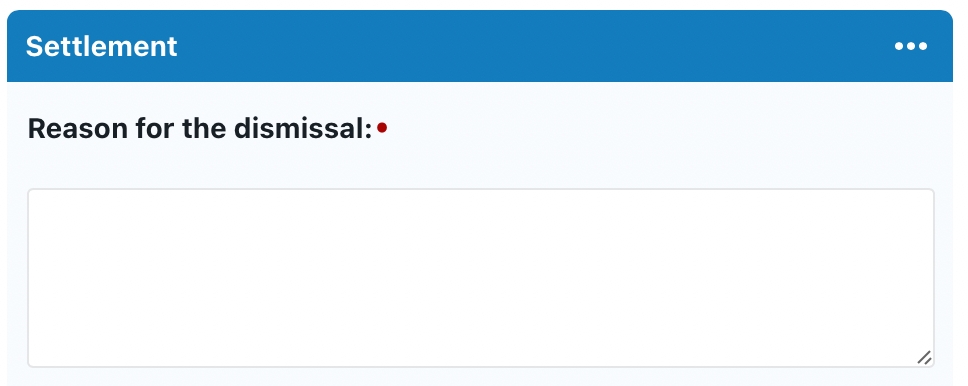Image resolution: width=968 pixels, height=386 pixels.
Task: Place cursor in the large white textarea
Action: point(480,278)
